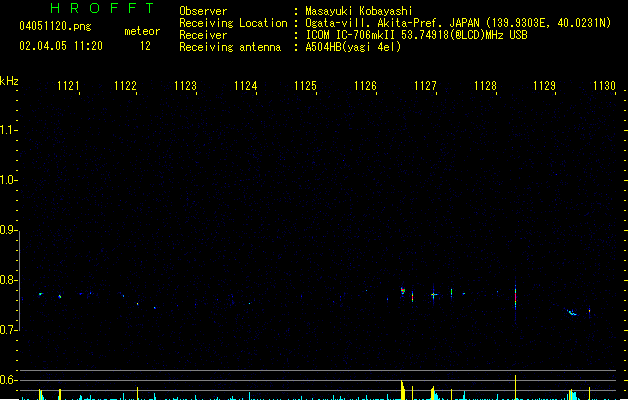This screenshot has width=629, height=400.
Task: Click the 1121 time axis marker
Action: pos(68,86)
